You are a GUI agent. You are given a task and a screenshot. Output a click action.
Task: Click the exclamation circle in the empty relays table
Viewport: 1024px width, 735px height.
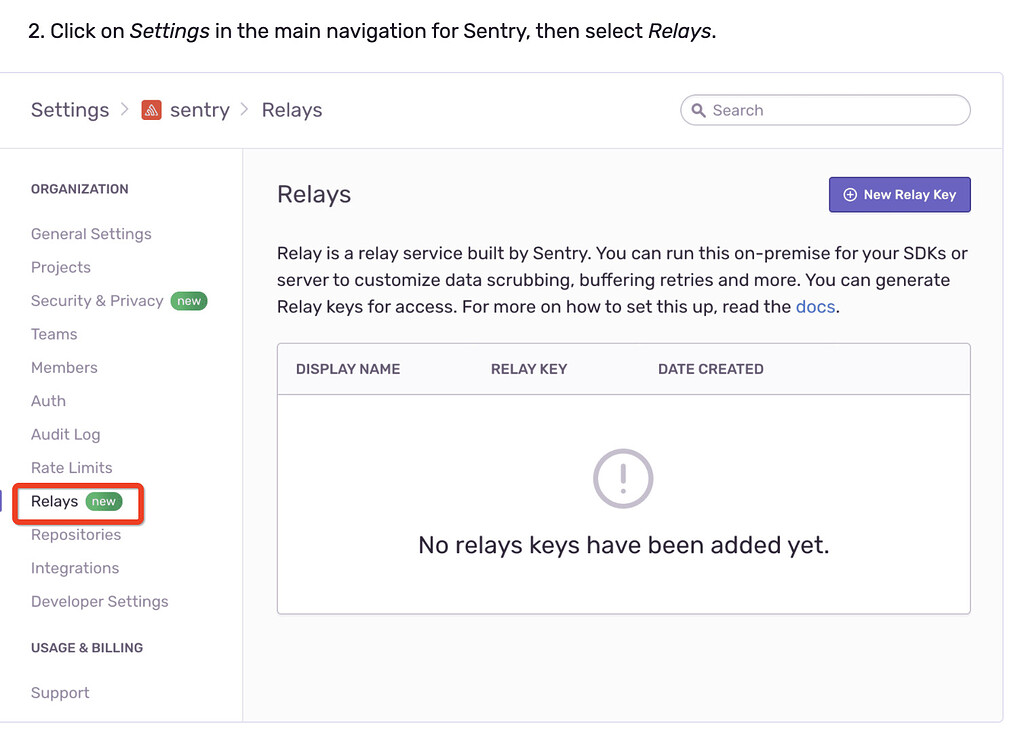(623, 478)
